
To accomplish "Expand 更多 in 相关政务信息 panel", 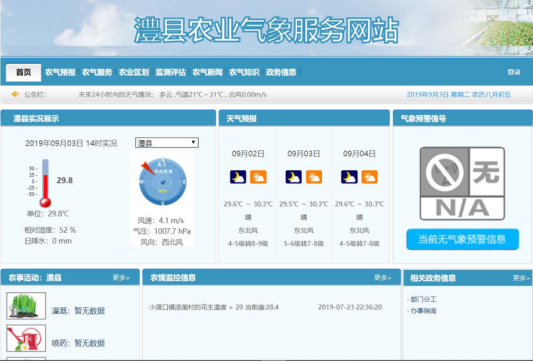I will 521,278.
